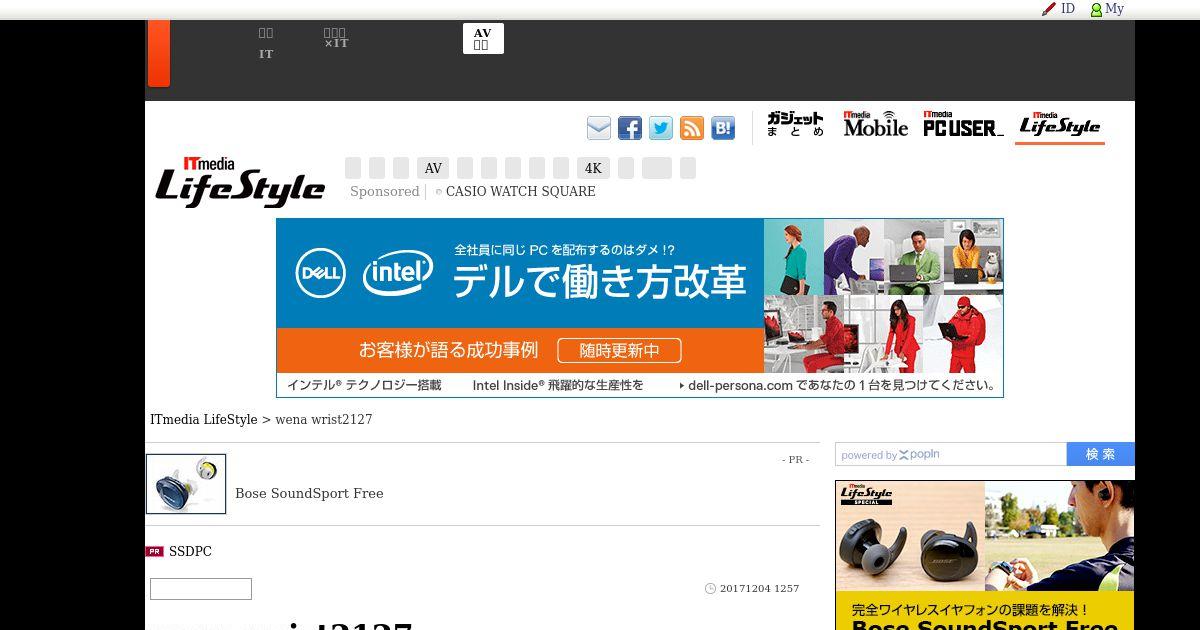Focus the popIn search input field
This screenshot has height=630, width=1200.
(951, 454)
